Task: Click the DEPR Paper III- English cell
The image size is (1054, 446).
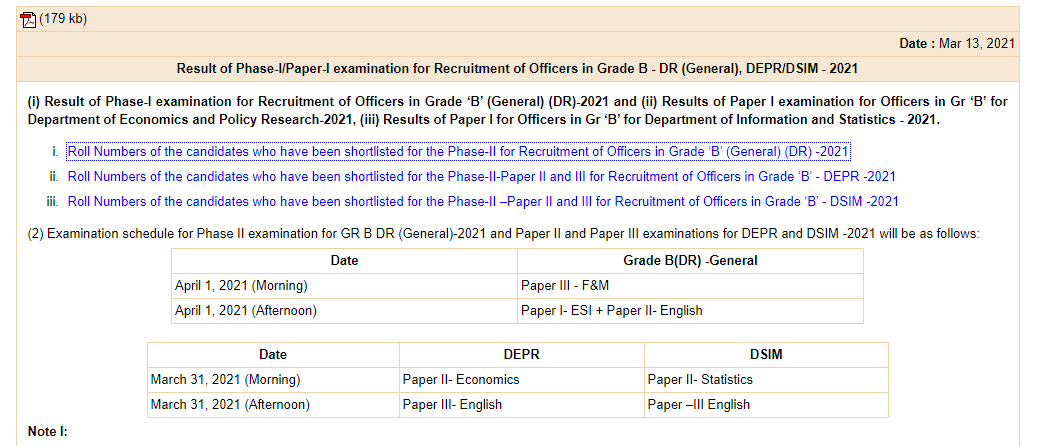Action: pos(452,405)
